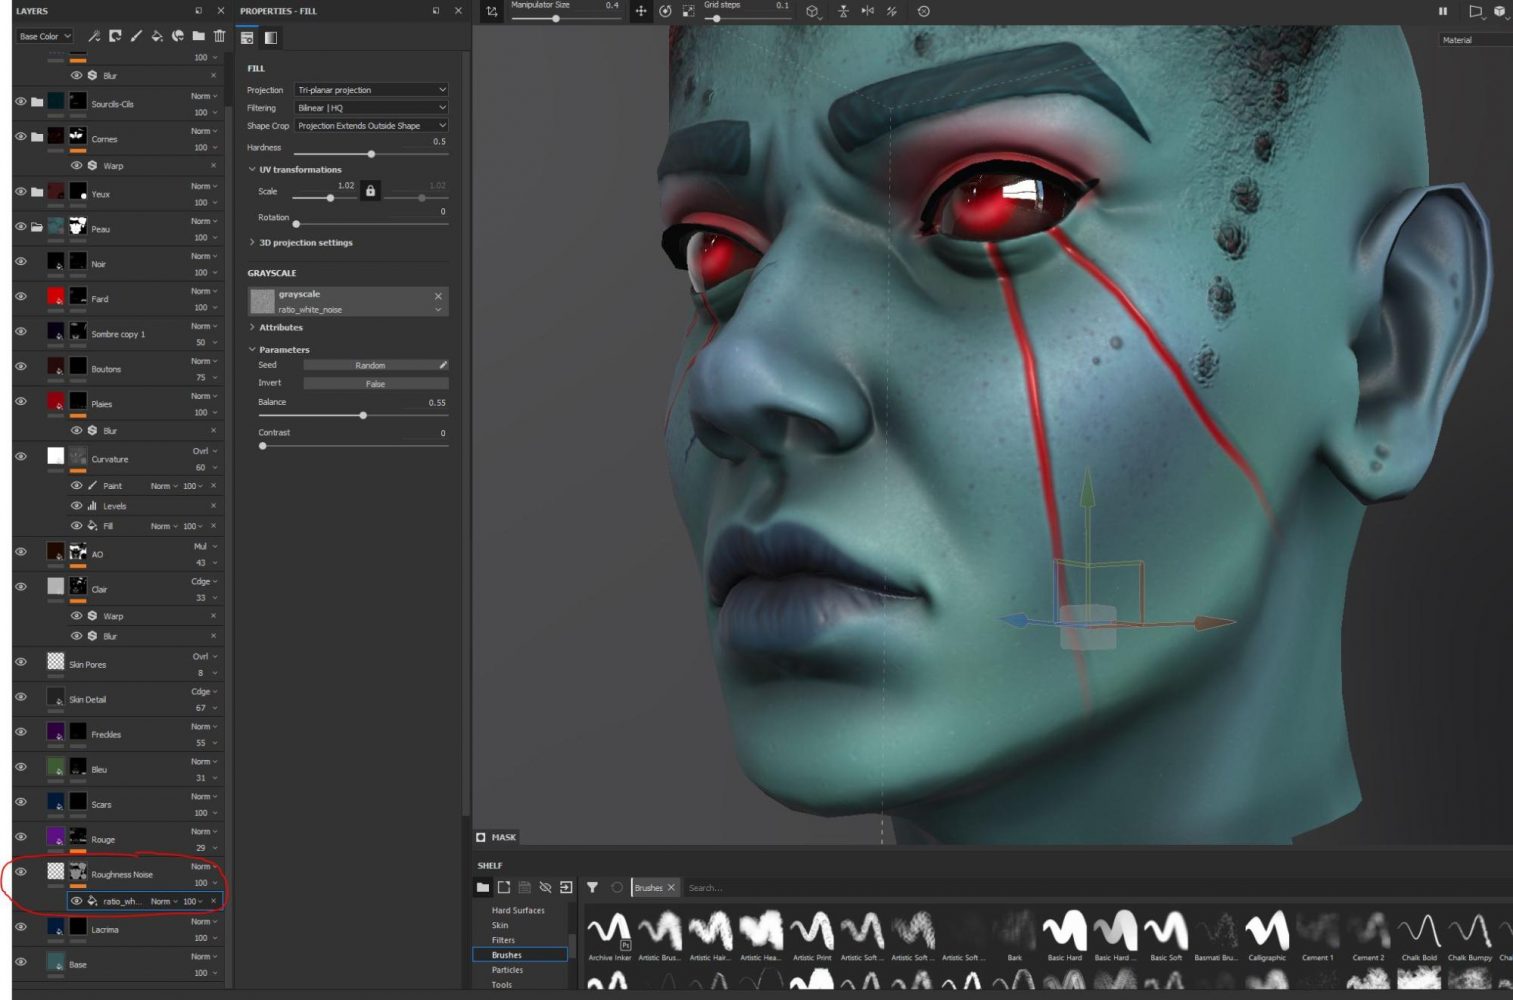The image size is (1513, 1000).
Task: Pause rendering with the pause icon
Action: pos(1443,11)
